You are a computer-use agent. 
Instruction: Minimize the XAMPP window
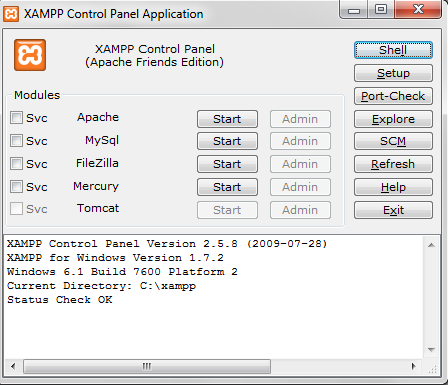[354, 10]
